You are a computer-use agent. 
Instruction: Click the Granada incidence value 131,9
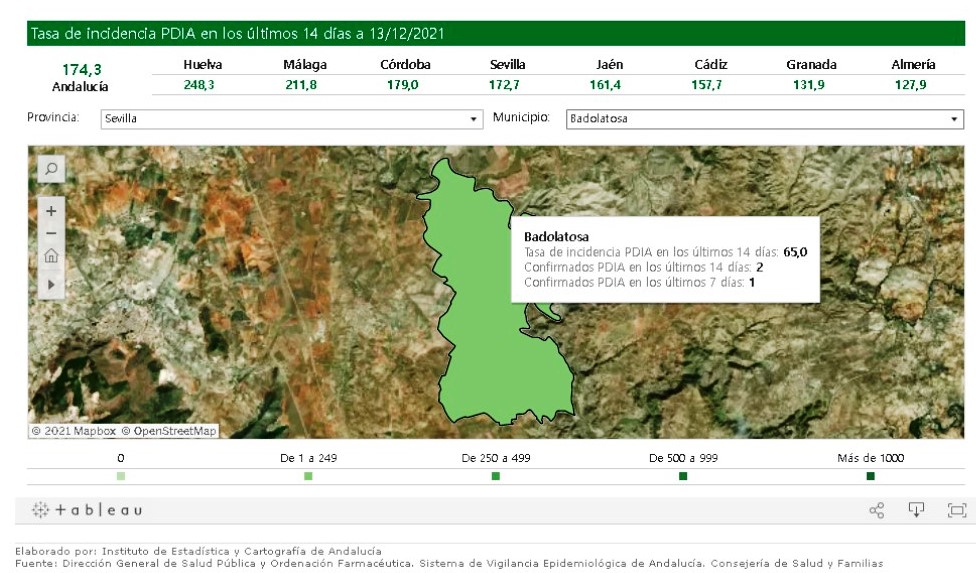click(808, 85)
